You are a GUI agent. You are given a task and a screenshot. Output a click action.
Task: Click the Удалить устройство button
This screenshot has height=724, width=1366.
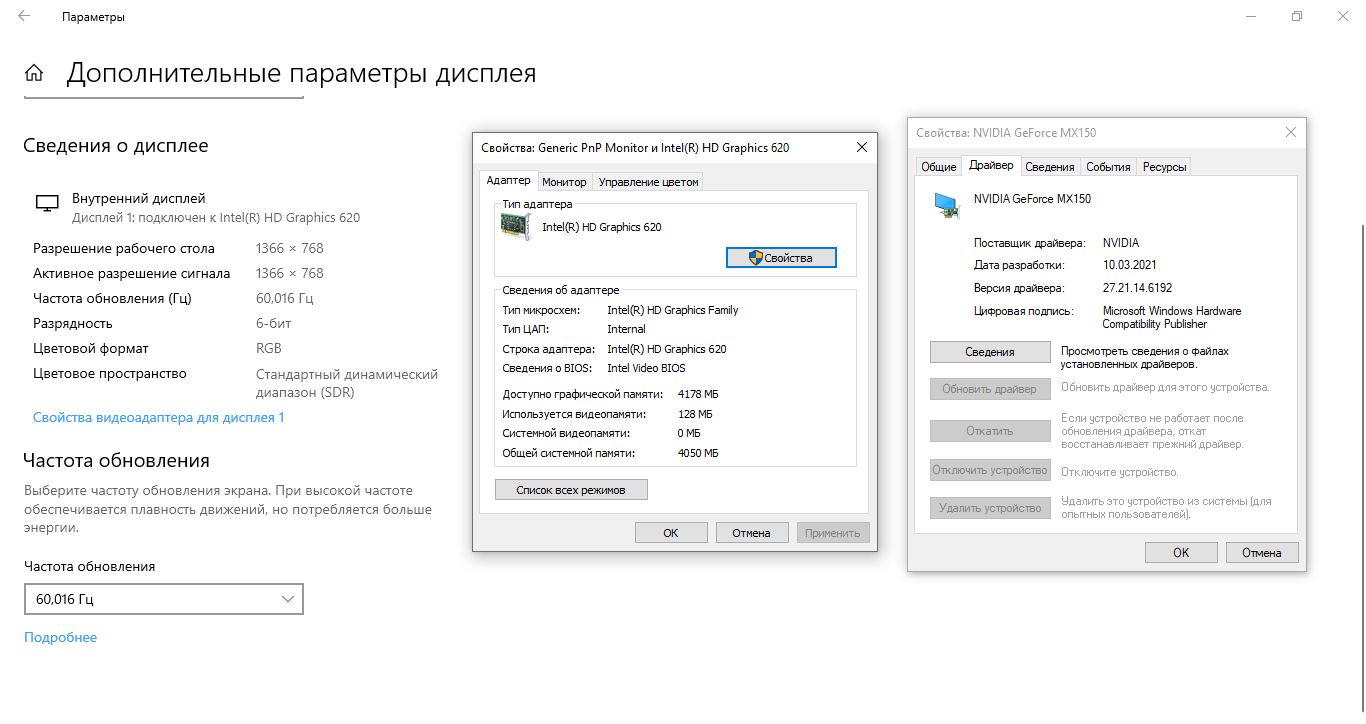[x=990, y=508]
